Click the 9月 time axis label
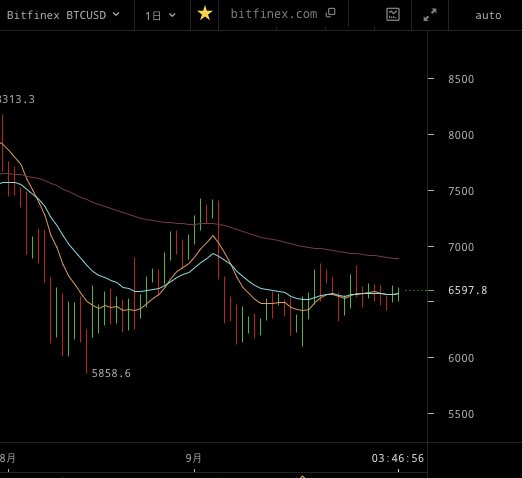The width and height of the screenshot is (522, 478). pyautogui.click(x=194, y=458)
